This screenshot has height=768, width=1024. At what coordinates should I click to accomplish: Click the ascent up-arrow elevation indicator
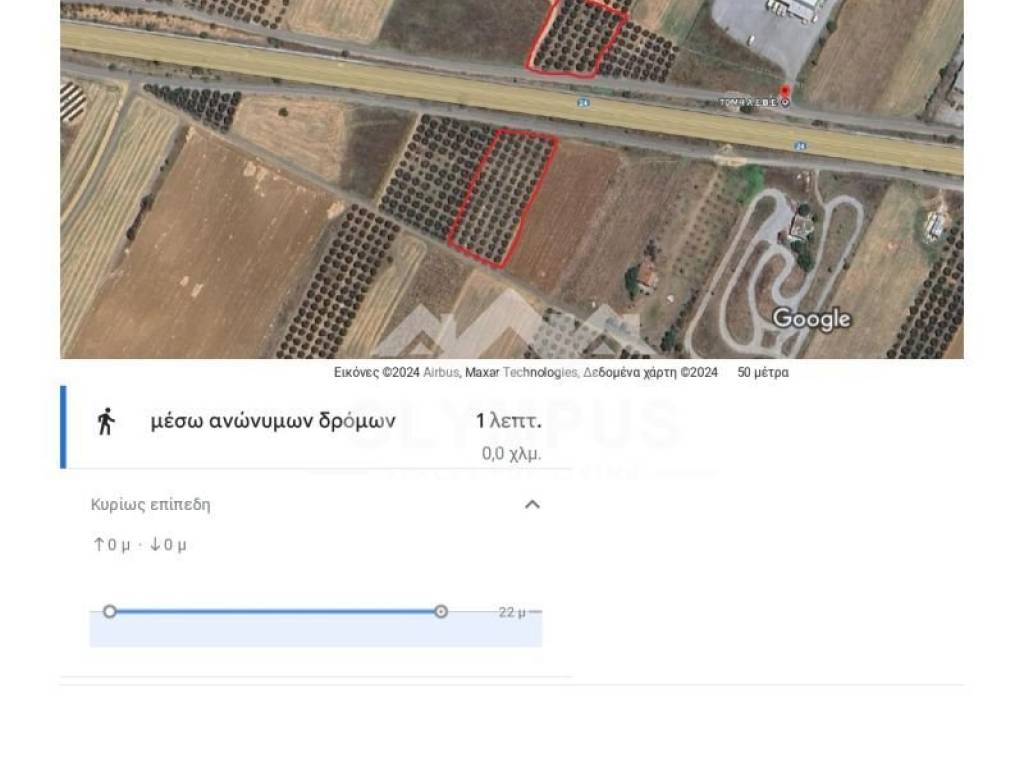[99, 545]
